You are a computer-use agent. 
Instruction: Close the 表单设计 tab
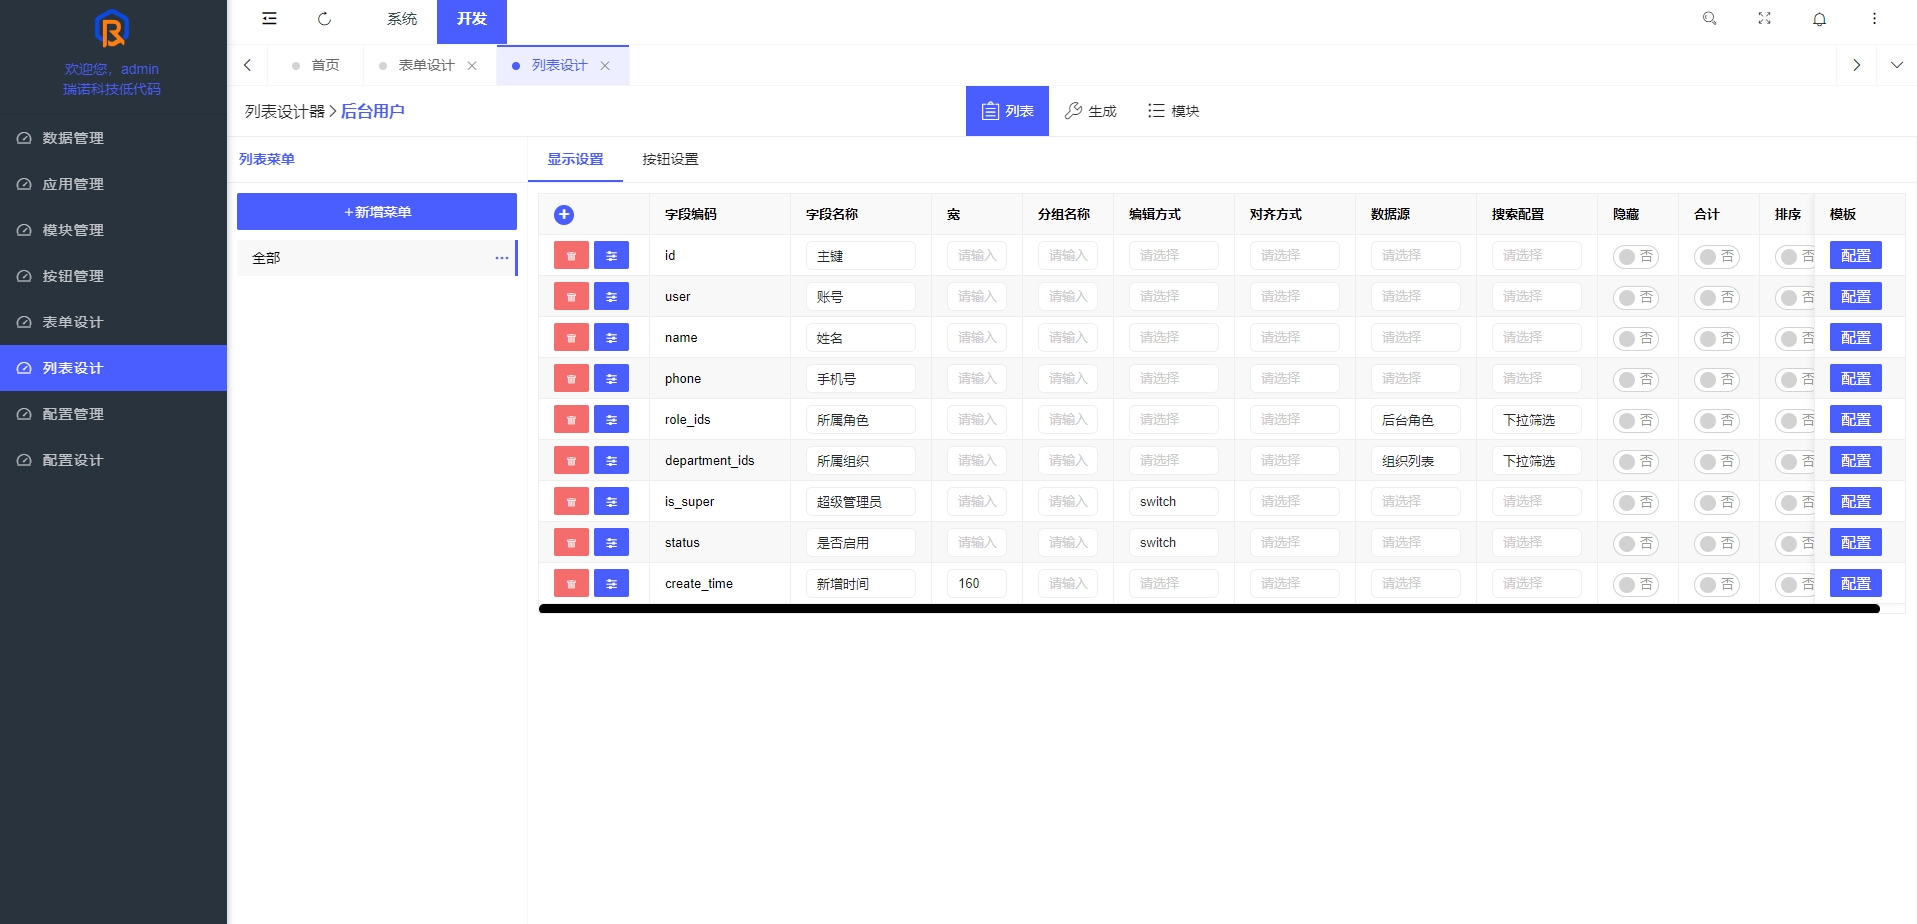pos(472,66)
